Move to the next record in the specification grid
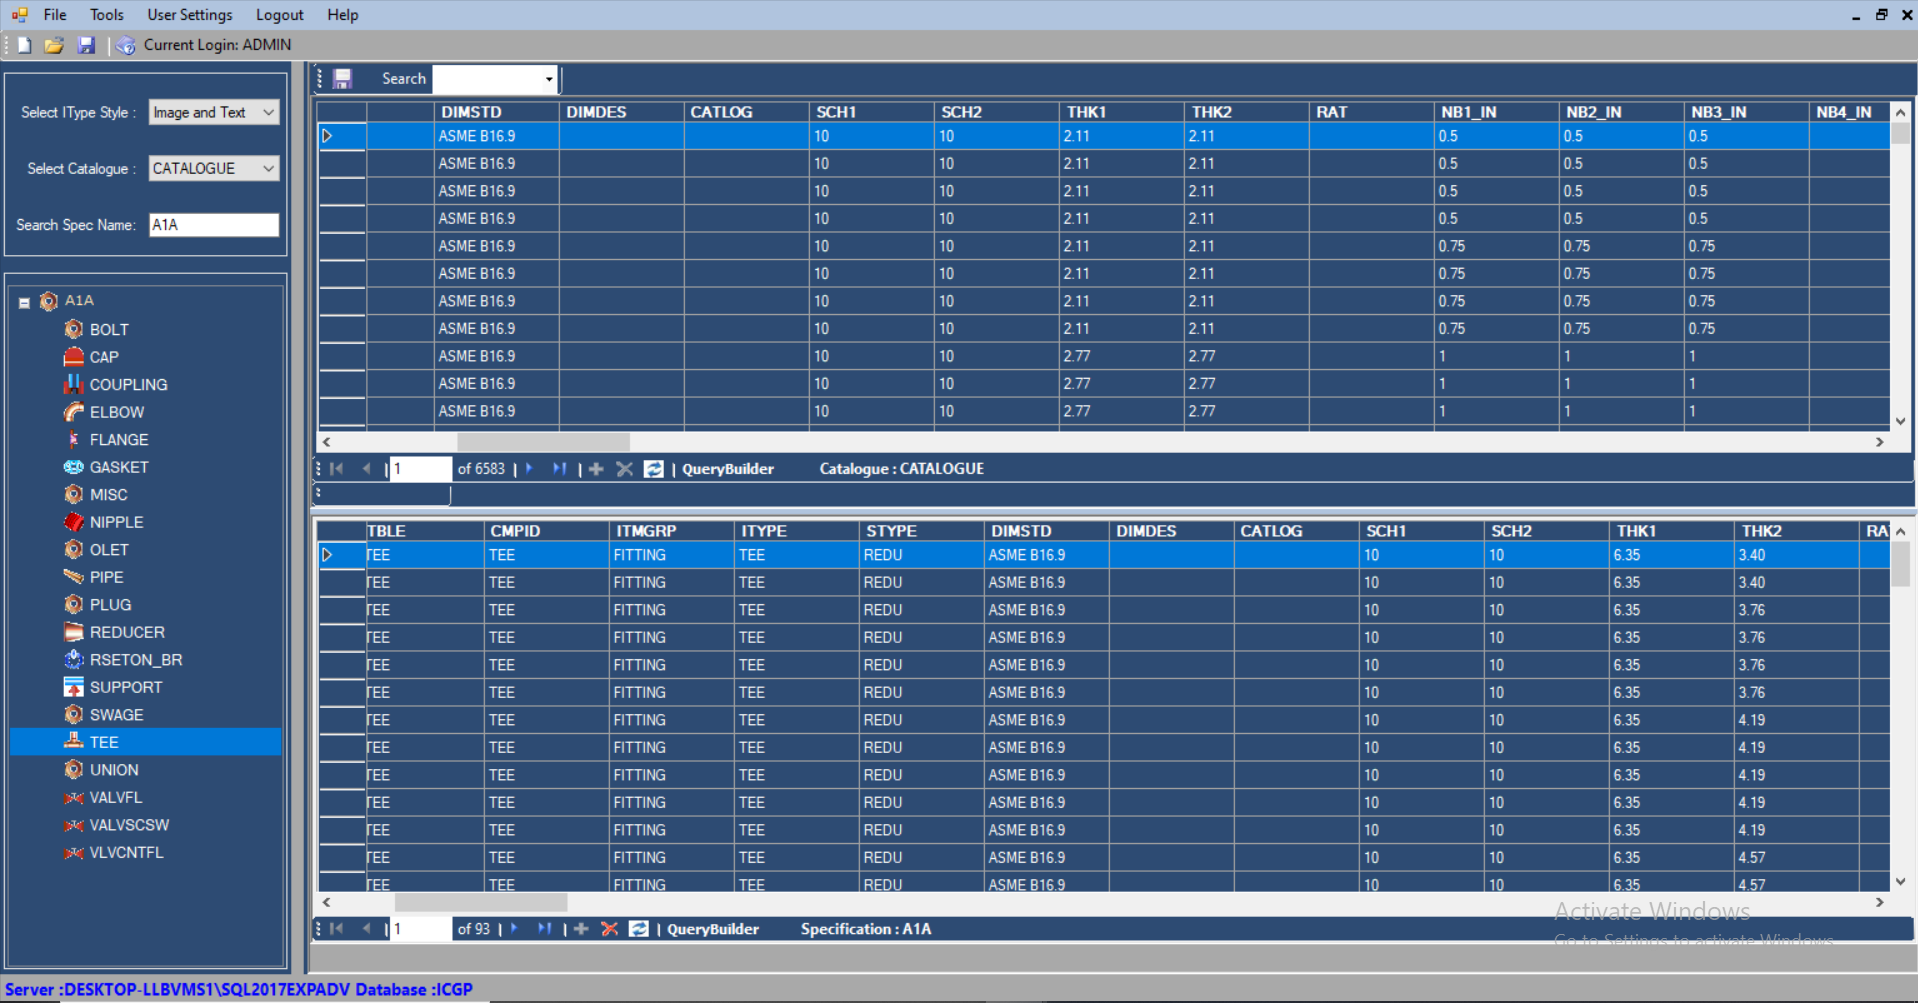Screen dimensions: 1918x1003 pyautogui.click(x=514, y=929)
